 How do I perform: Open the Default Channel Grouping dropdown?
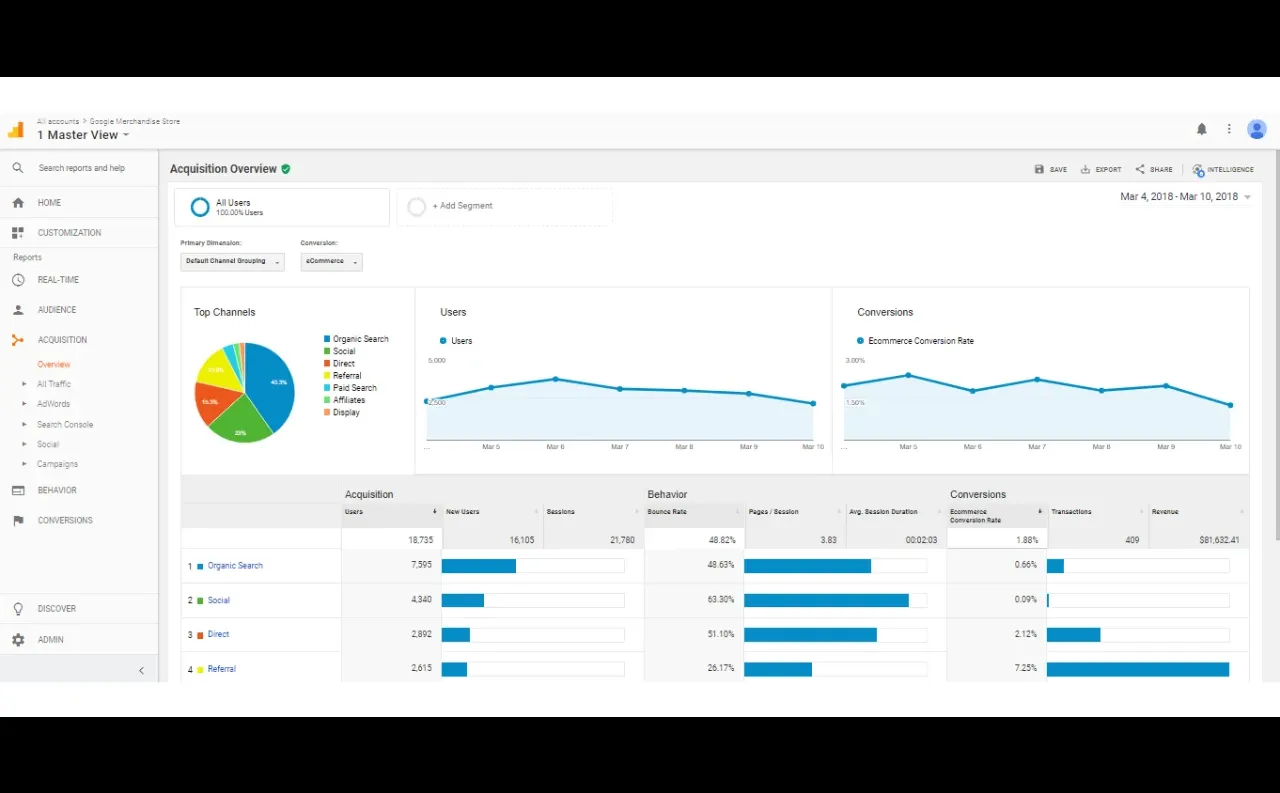coord(232,262)
